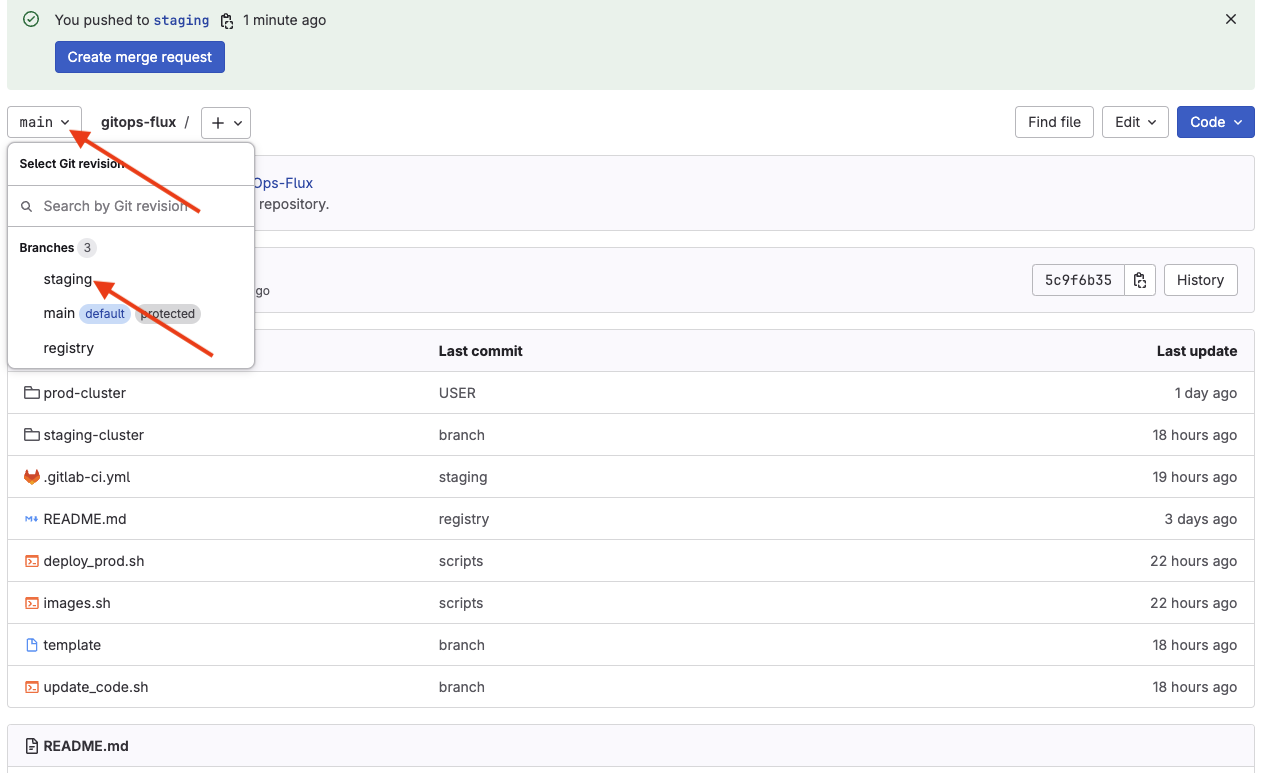Image resolution: width=1274 pixels, height=773 pixels.
Task: Open the USER commit of prod-cluster
Action: (457, 393)
